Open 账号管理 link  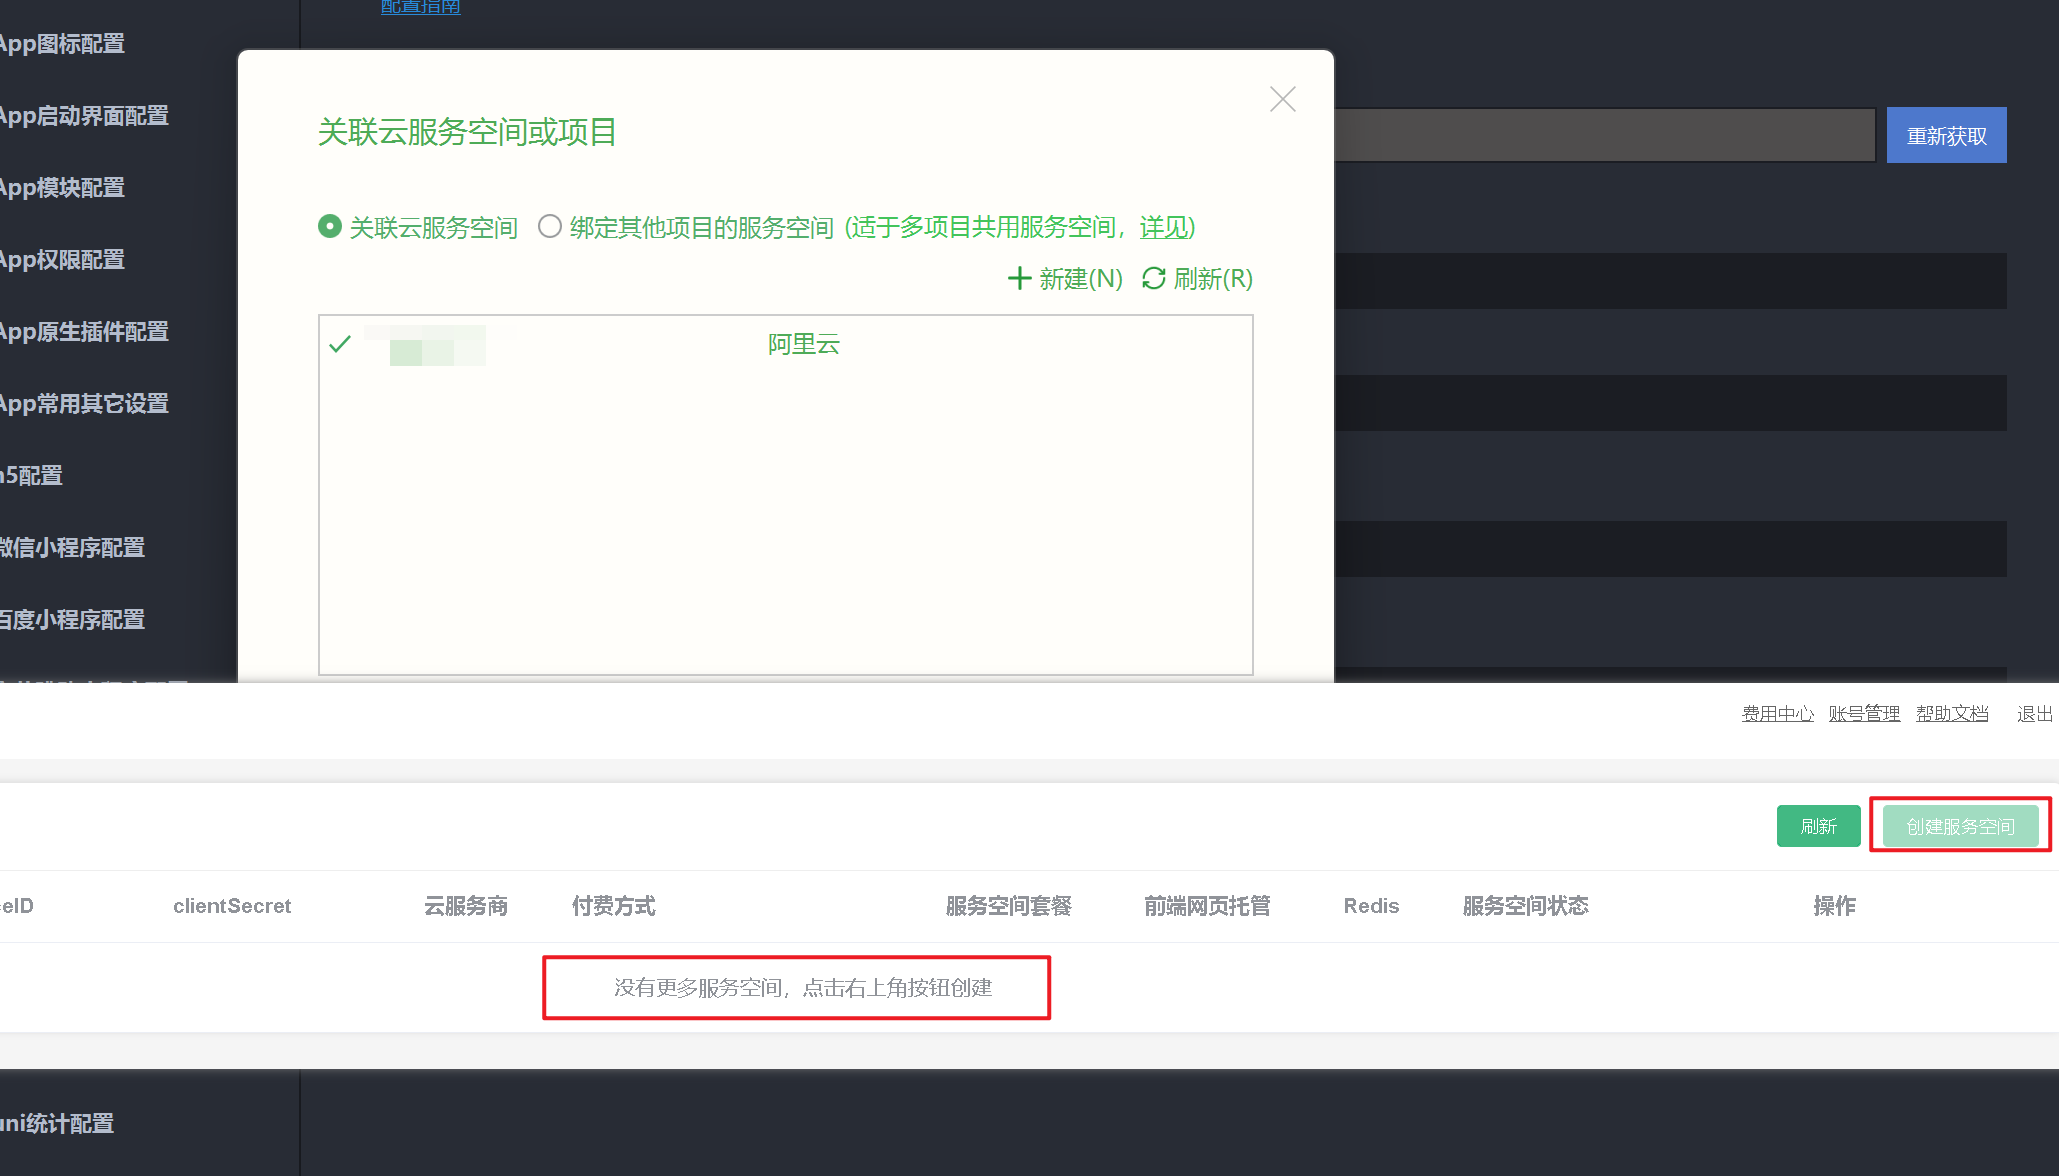pyautogui.click(x=1864, y=713)
